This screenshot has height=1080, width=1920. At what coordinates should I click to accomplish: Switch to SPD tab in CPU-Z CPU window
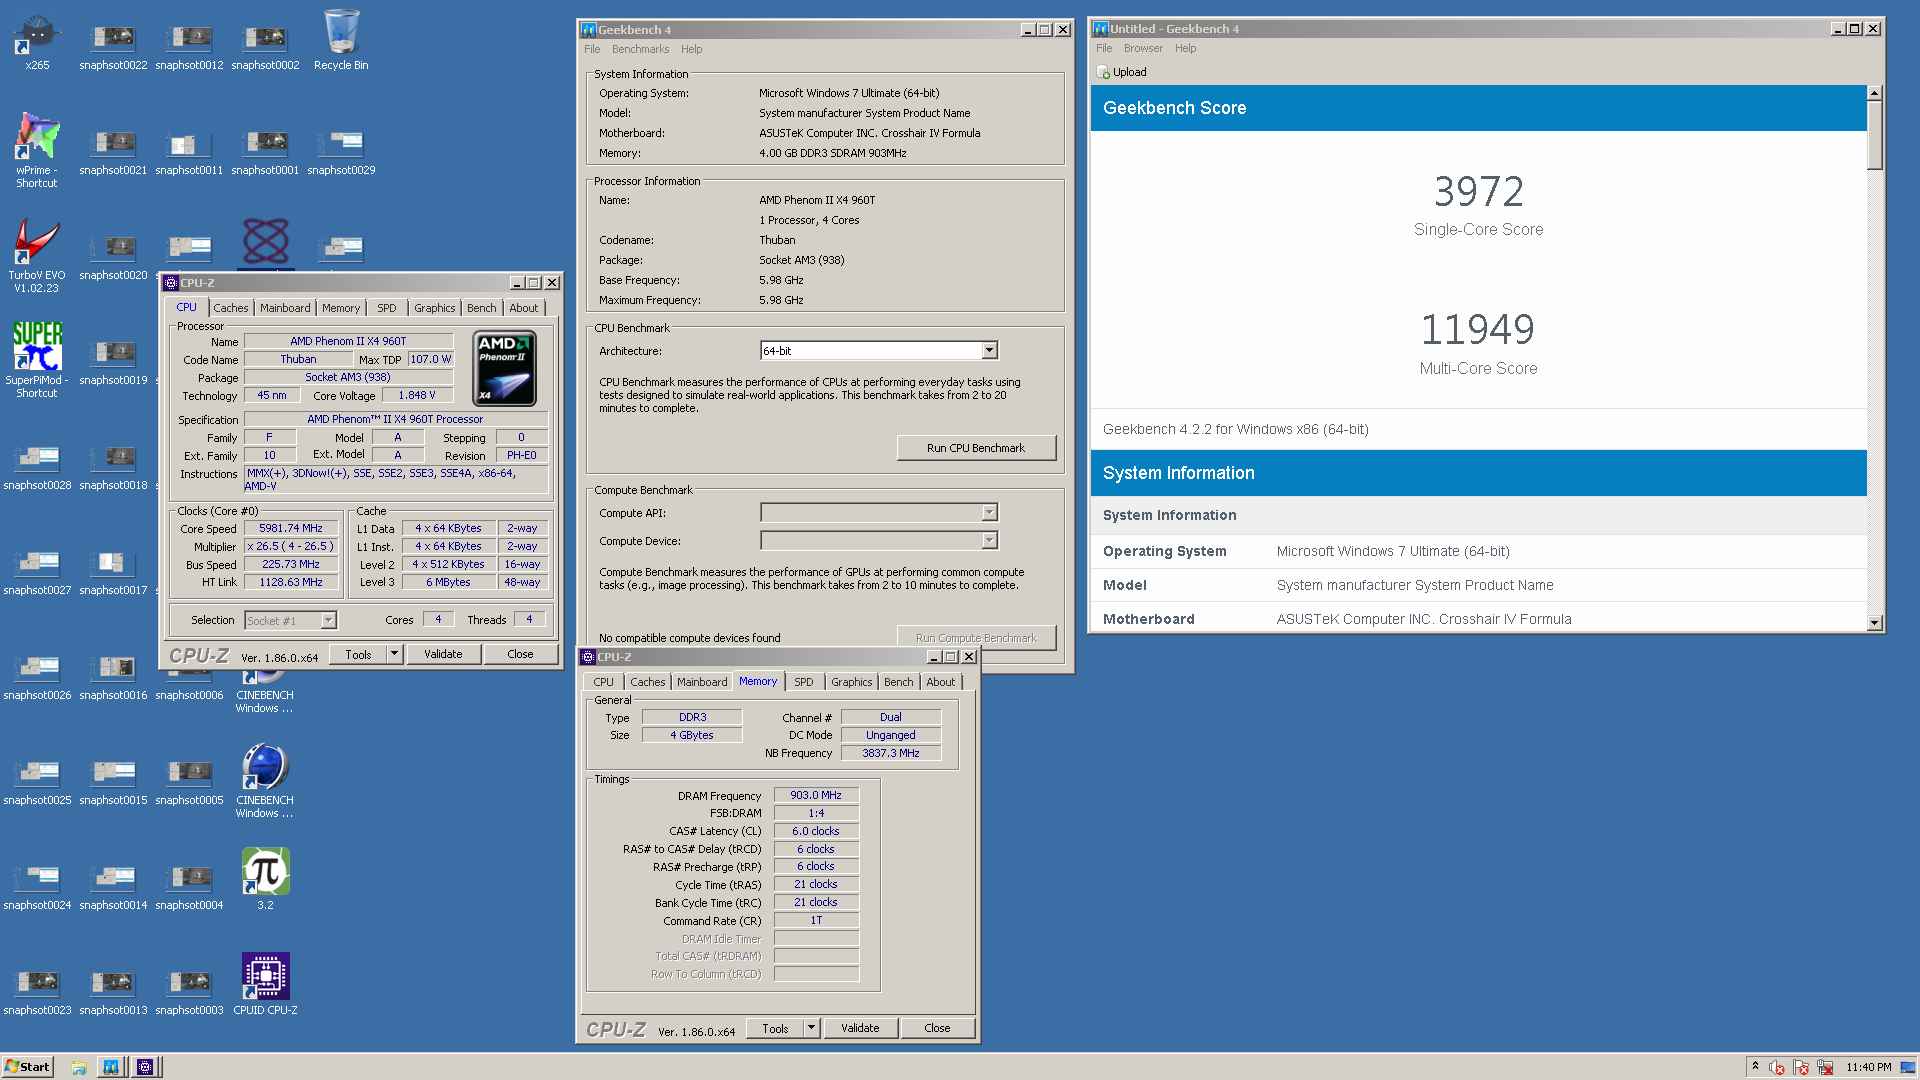pyautogui.click(x=386, y=308)
